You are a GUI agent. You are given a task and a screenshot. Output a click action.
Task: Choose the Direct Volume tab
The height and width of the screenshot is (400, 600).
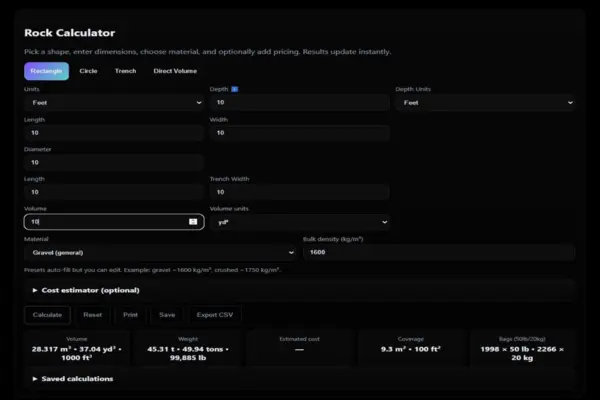(175, 71)
